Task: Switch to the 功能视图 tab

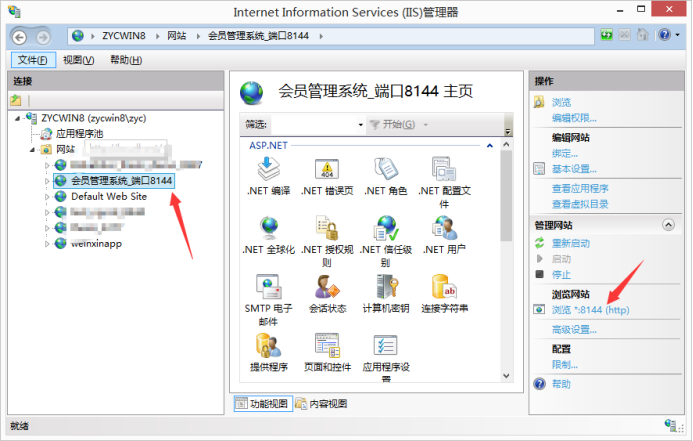Action: coord(263,403)
